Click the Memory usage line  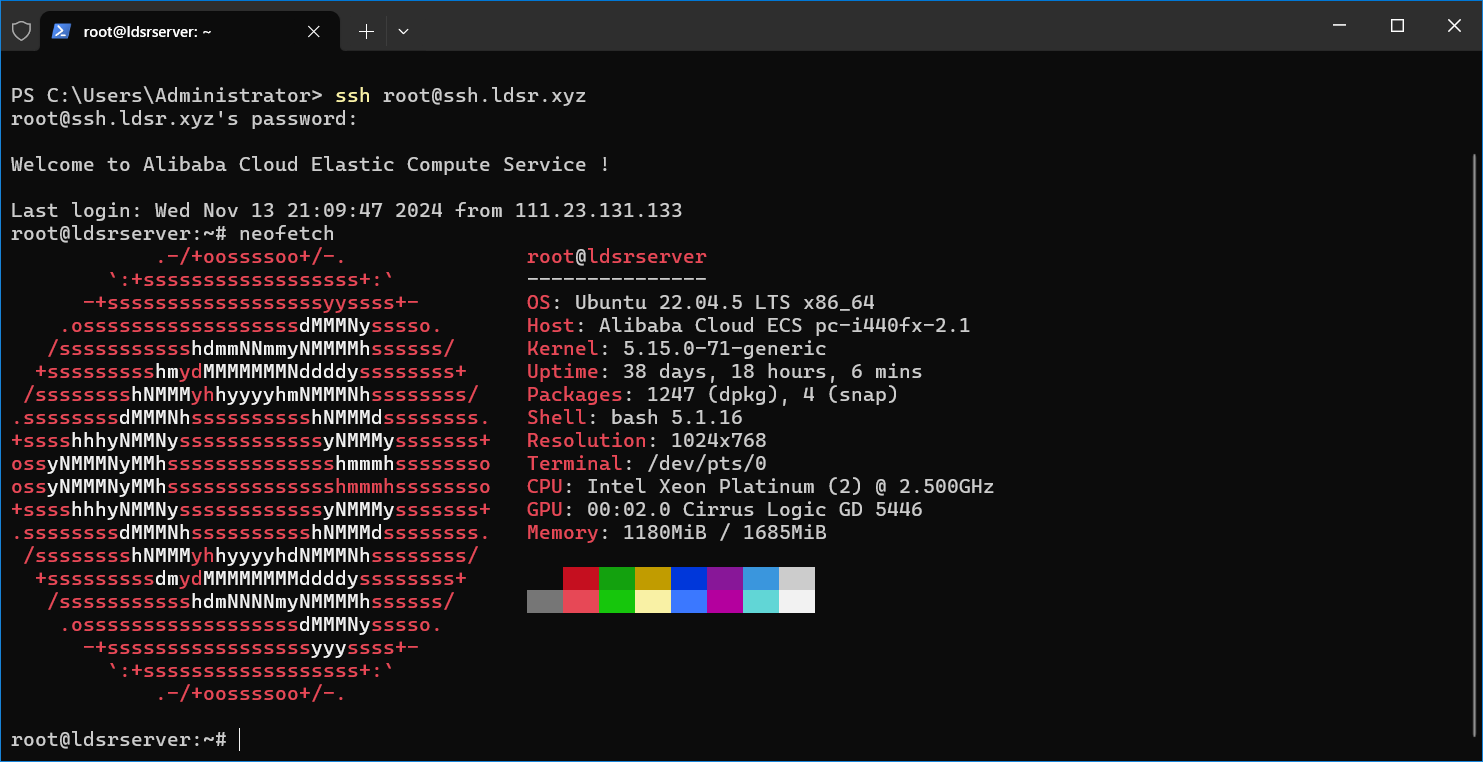point(677,533)
